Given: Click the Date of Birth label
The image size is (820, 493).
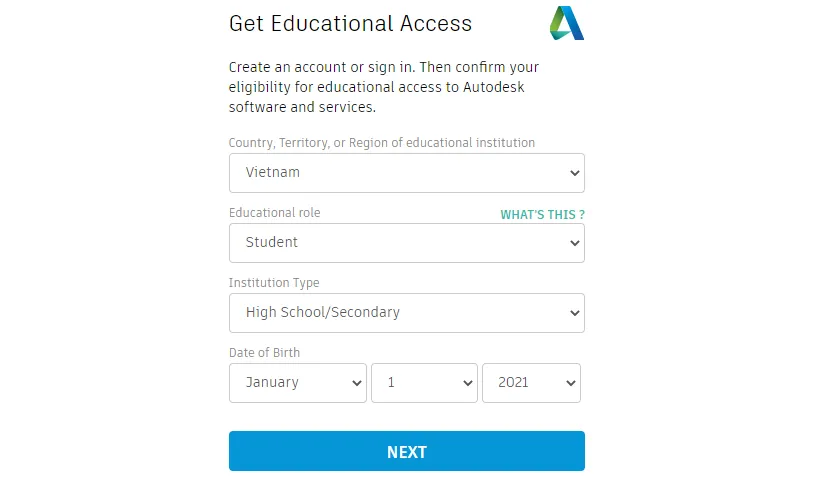Looking at the screenshot, I should pyautogui.click(x=264, y=353).
